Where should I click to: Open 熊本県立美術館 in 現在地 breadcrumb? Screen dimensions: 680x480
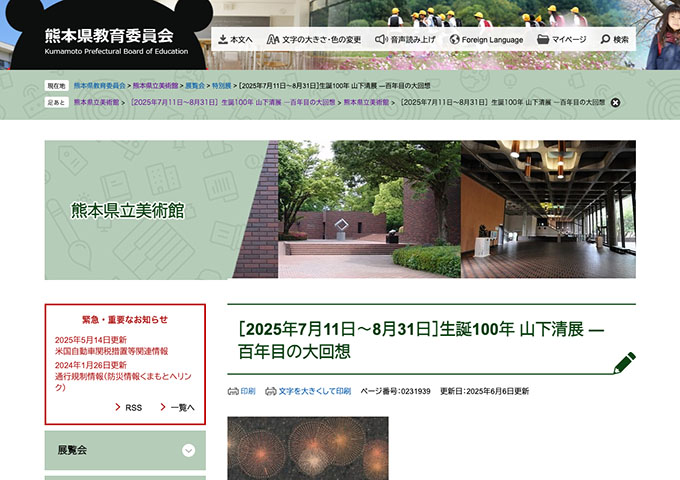coord(155,86)
